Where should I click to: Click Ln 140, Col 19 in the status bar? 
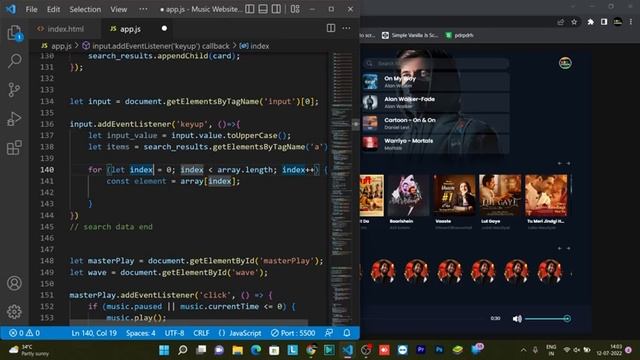click(x=94, y=333)
